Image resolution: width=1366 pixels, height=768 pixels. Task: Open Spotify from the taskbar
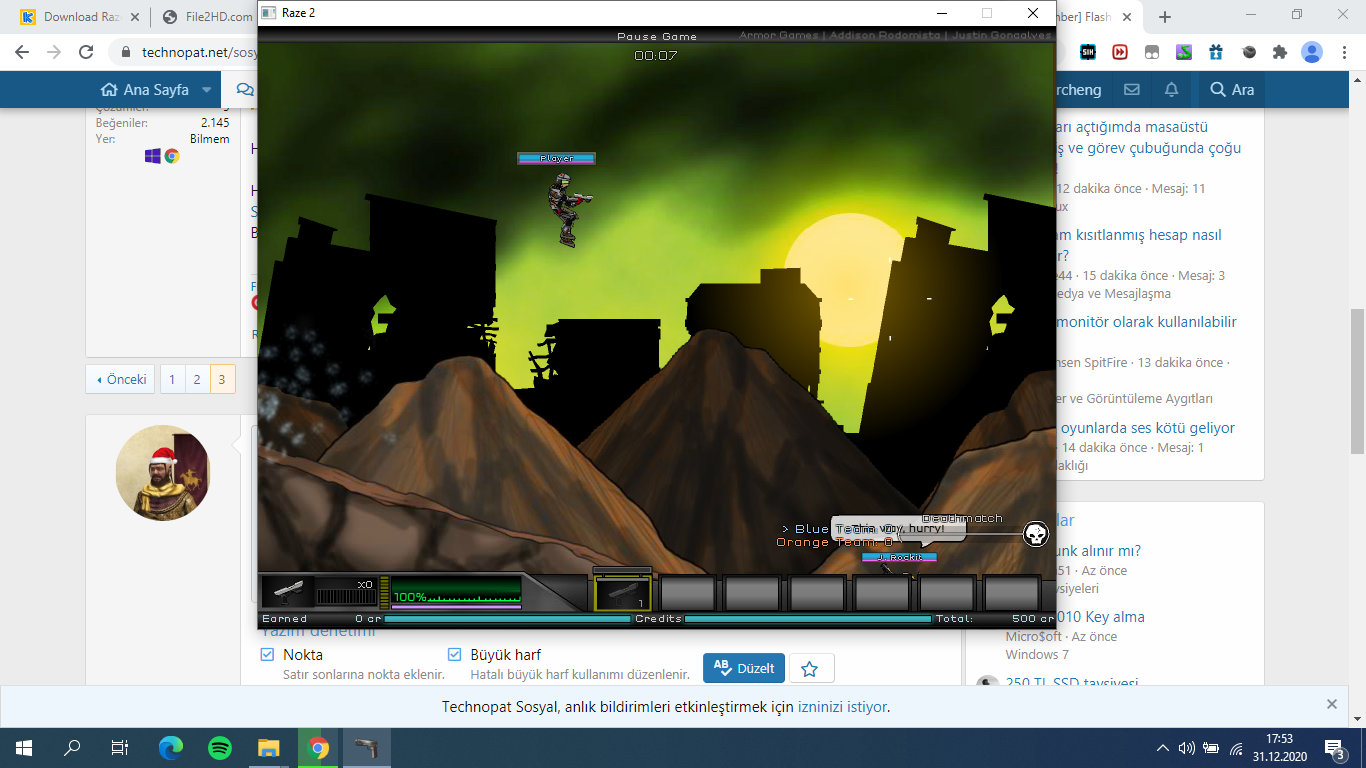click(x=220, y=747)
